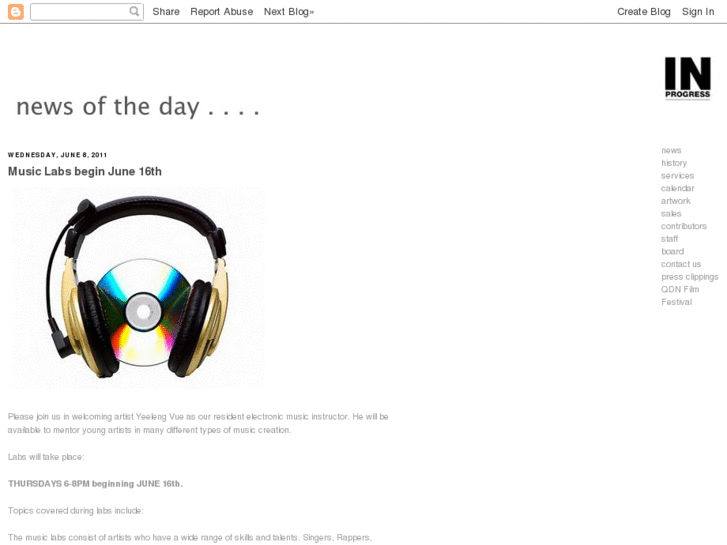Viewport: 727px width, 545px height.
Task: Open the contributors sidebar link
Action: [683, 226]
